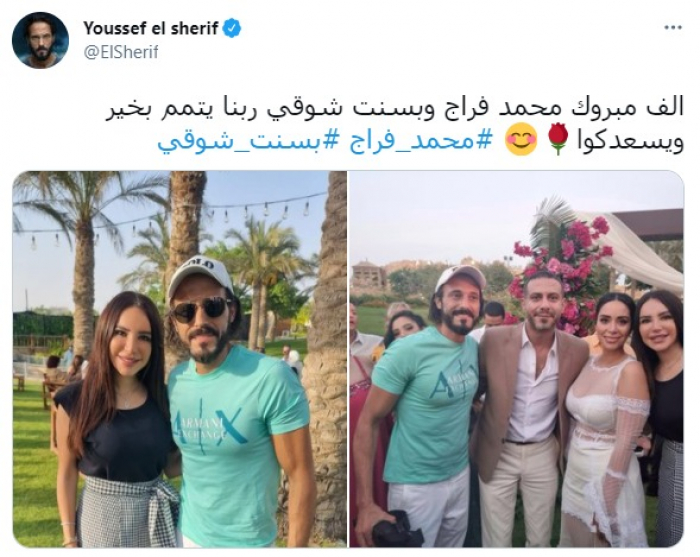Open the @ElSherif handle link
The image size is (700, 557).
(121, 52)
